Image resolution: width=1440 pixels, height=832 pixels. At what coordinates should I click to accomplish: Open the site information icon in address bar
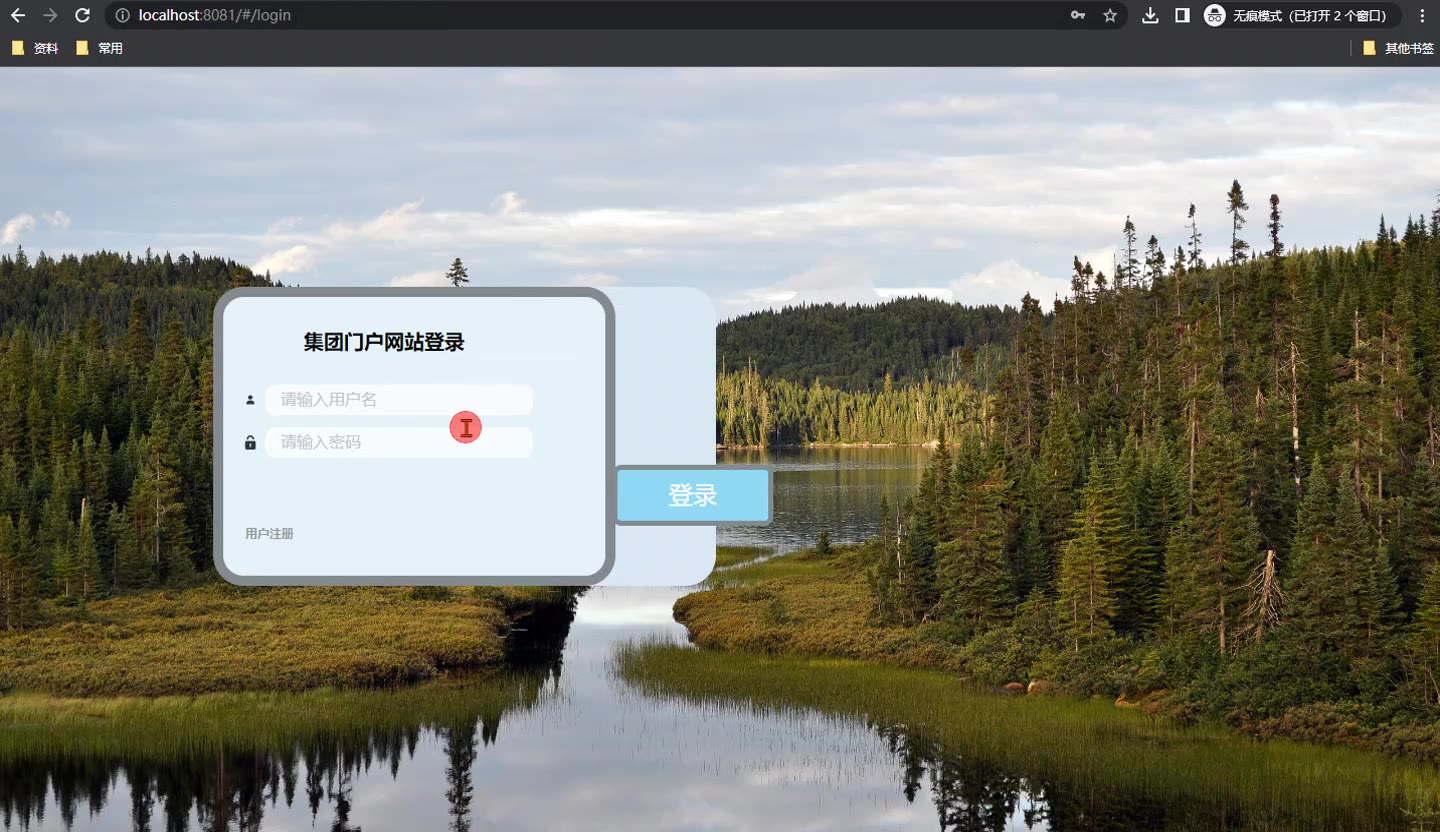click(x=122, y=15)
